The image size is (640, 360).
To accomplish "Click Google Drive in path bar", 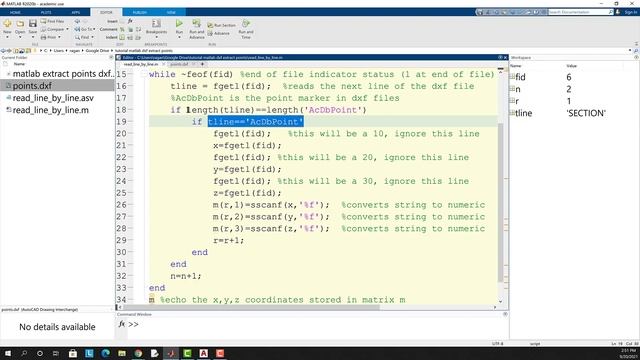I will (97, 51).
